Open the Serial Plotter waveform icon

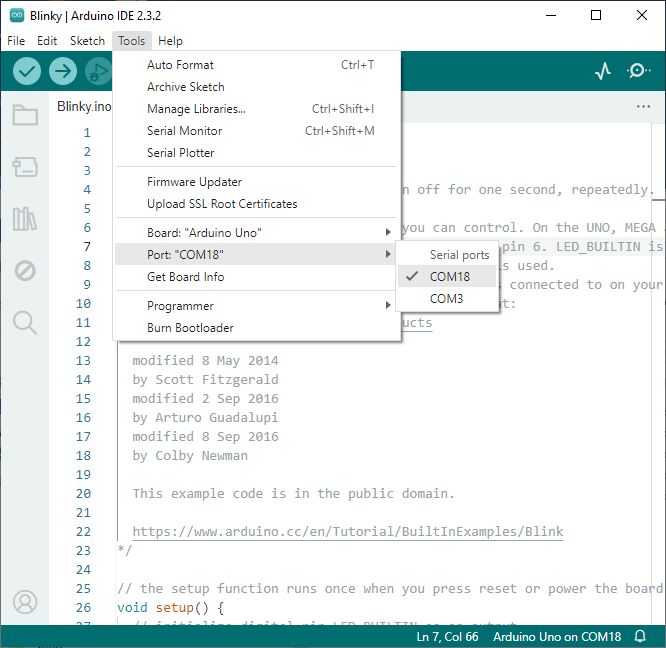[x=603, y=71]
